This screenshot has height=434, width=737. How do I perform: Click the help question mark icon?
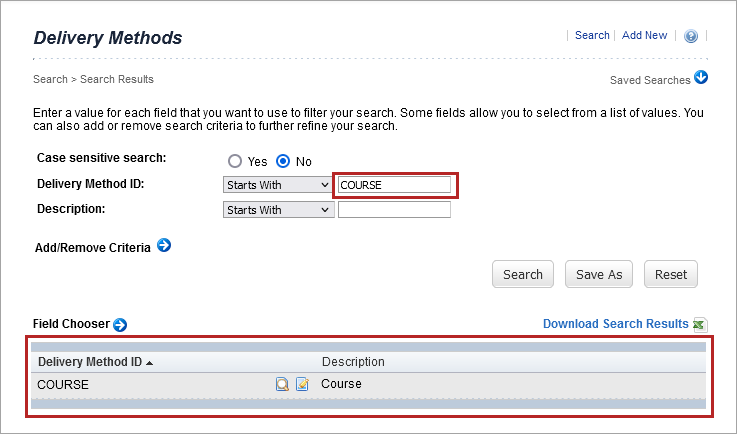point(690,36)
